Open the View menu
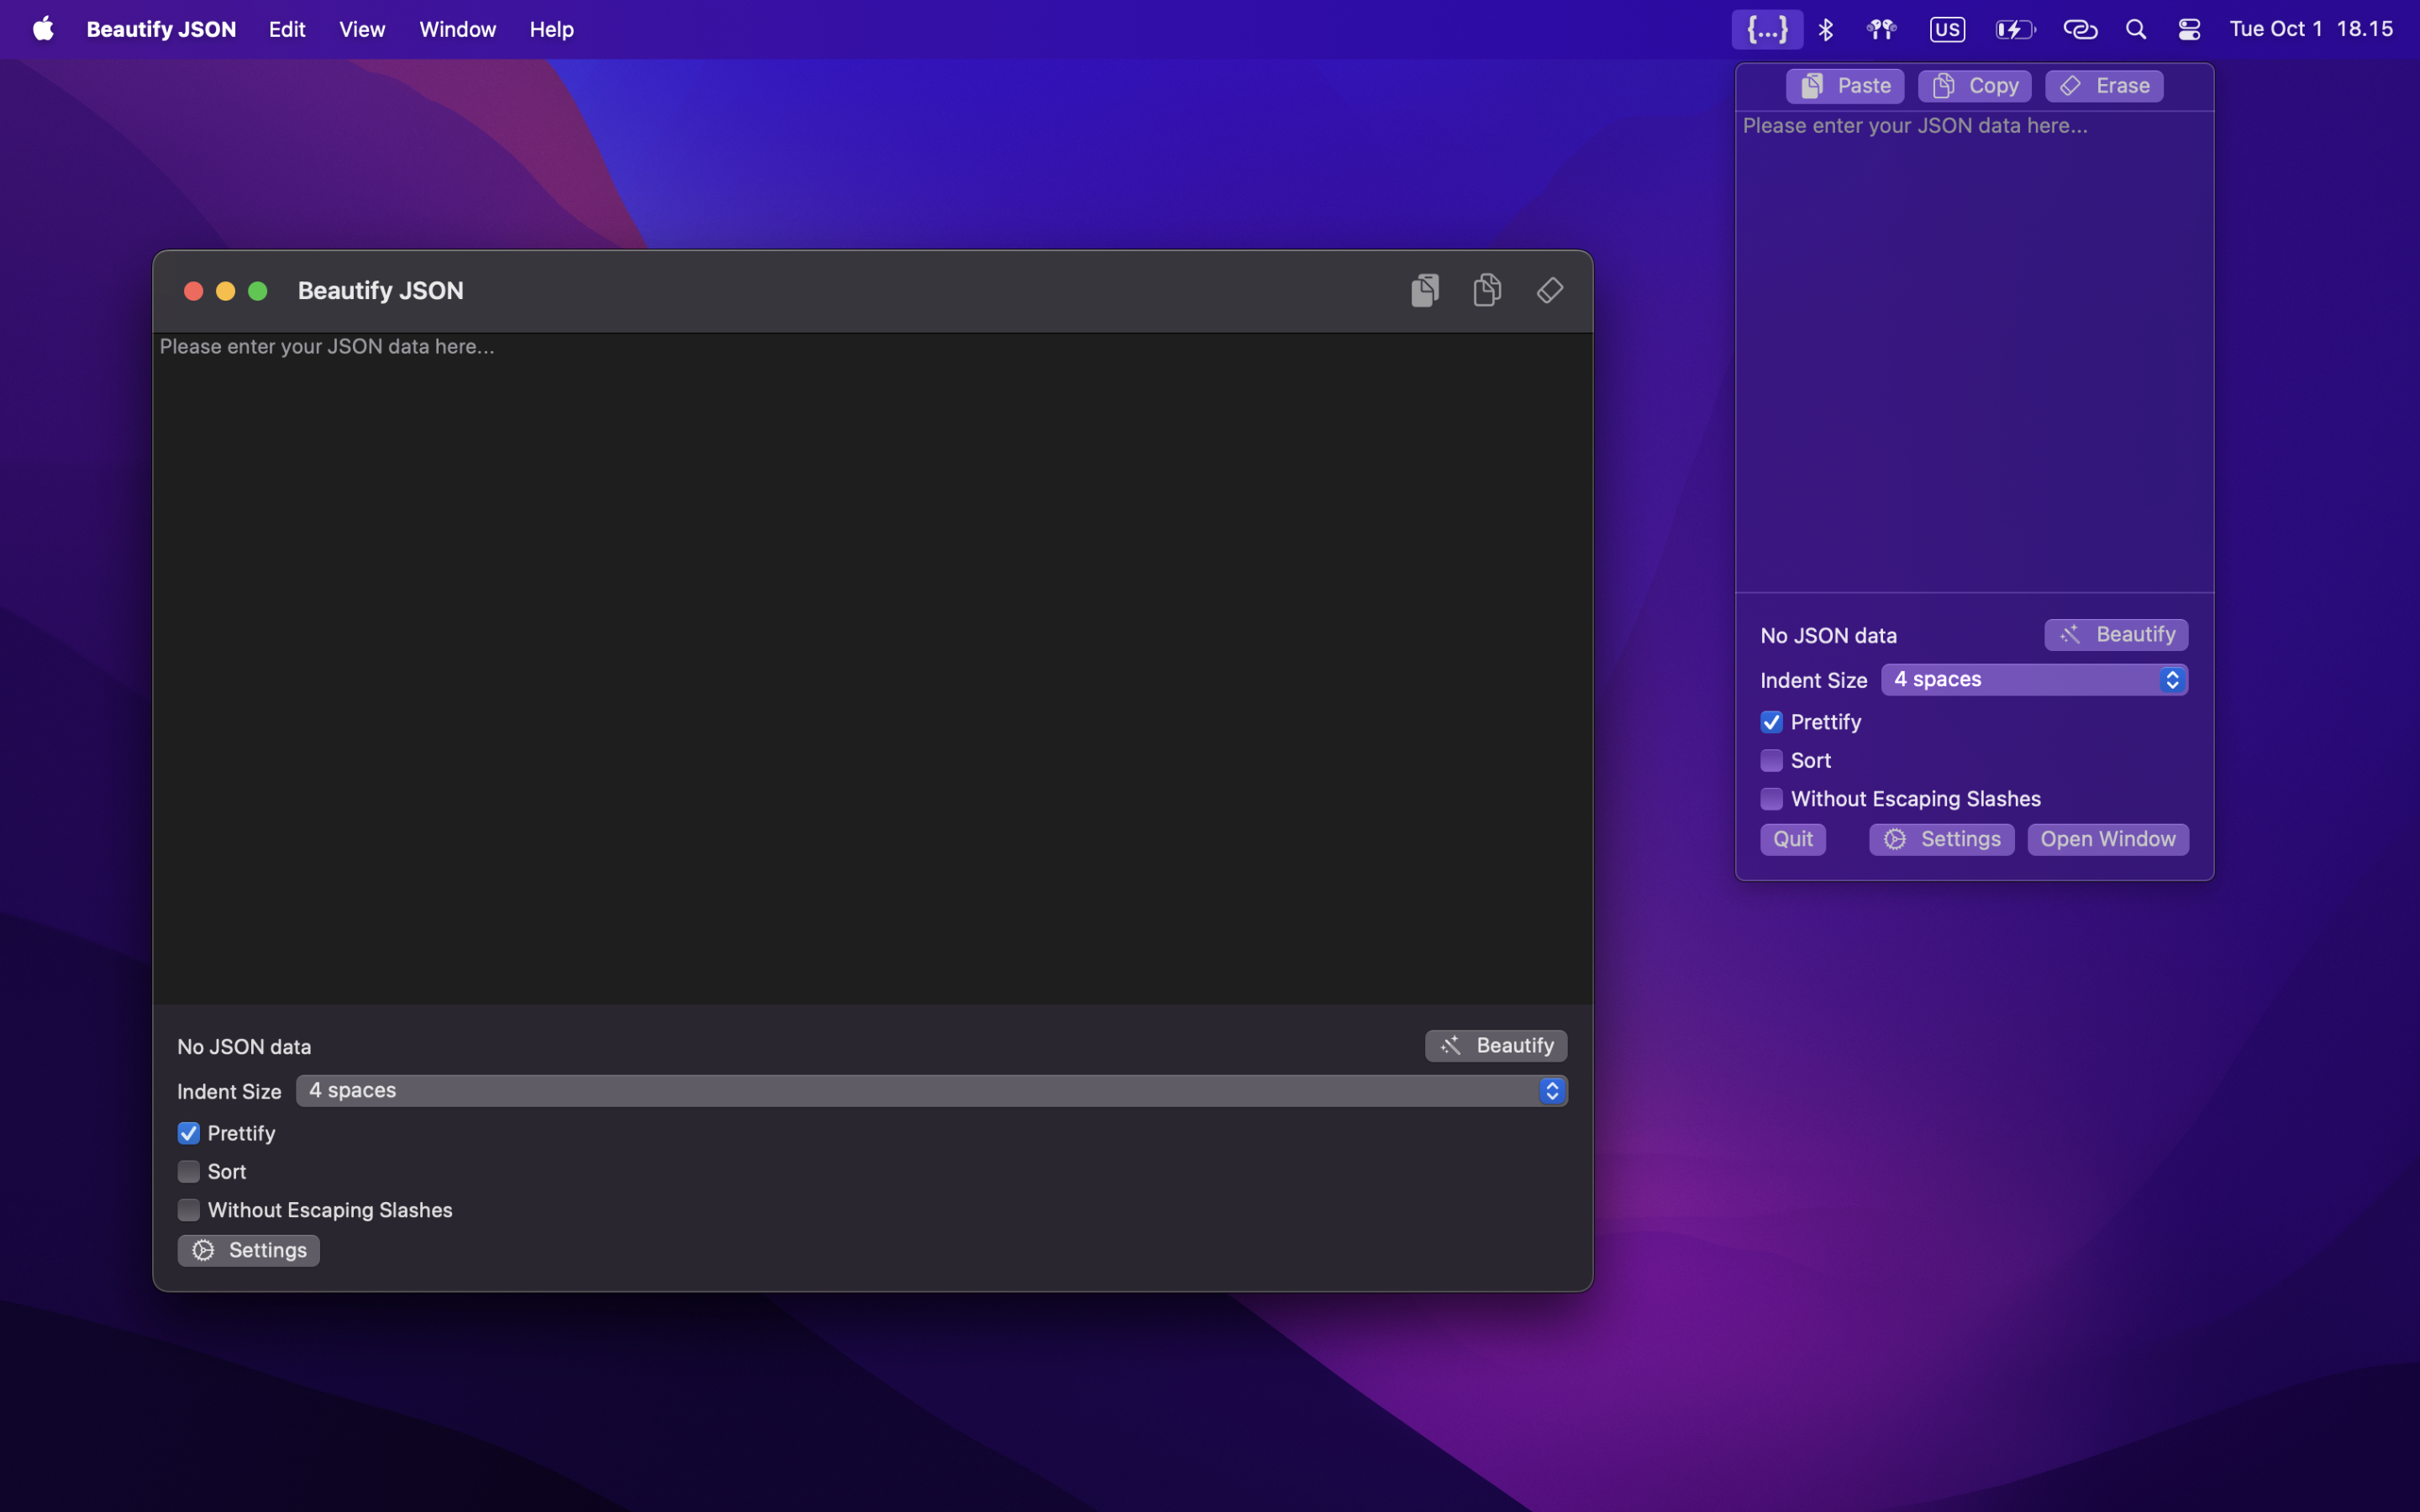Screen dimensions: 2420x1512 [x=361, y=29]
